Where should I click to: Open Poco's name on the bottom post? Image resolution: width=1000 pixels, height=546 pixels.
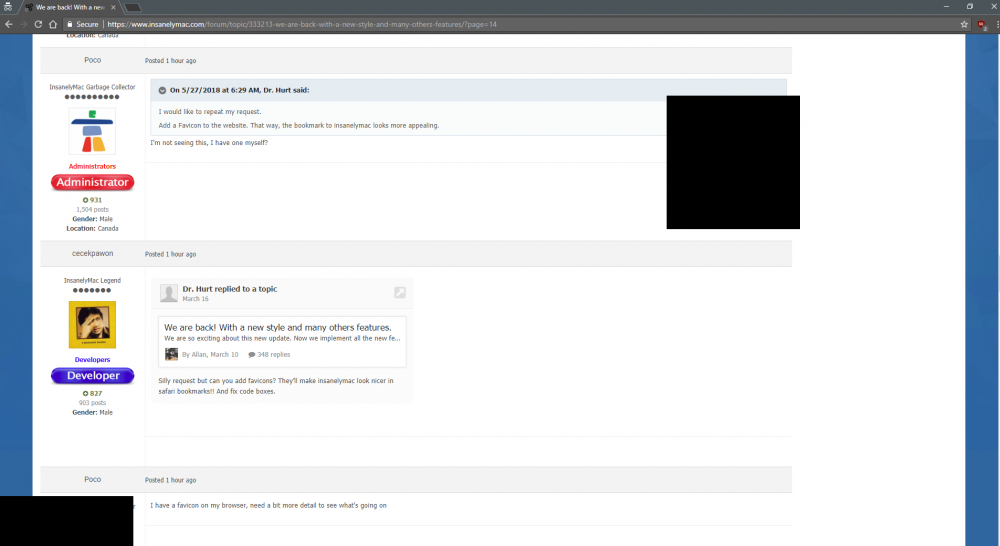(92, 479)
